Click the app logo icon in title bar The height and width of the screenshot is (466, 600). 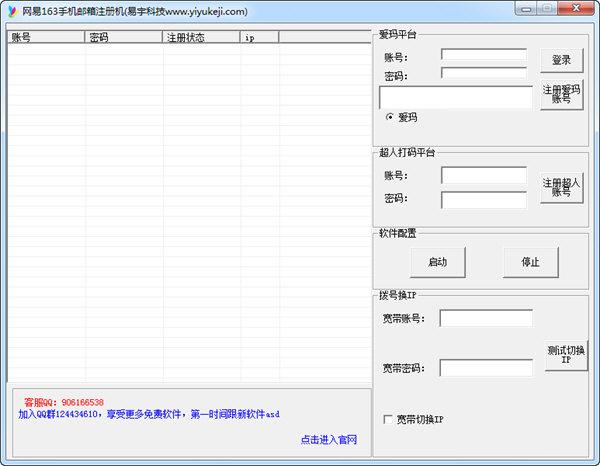point(13,11)
